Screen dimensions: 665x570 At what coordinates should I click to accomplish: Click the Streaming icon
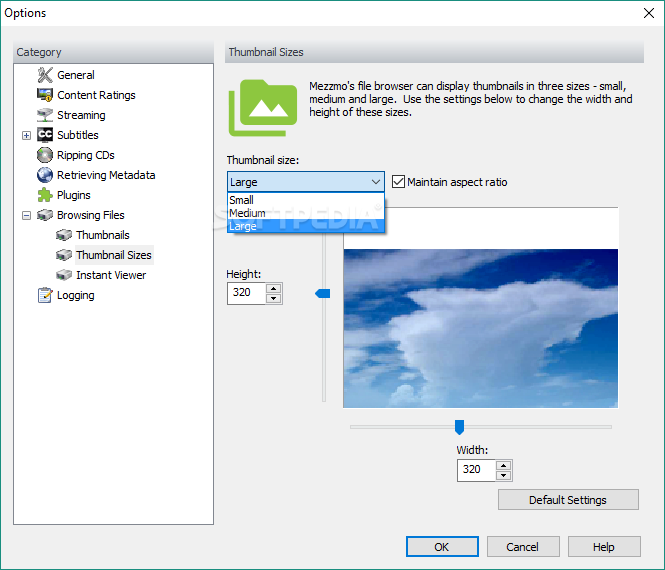pyautogui.click(x=45, y=115)
